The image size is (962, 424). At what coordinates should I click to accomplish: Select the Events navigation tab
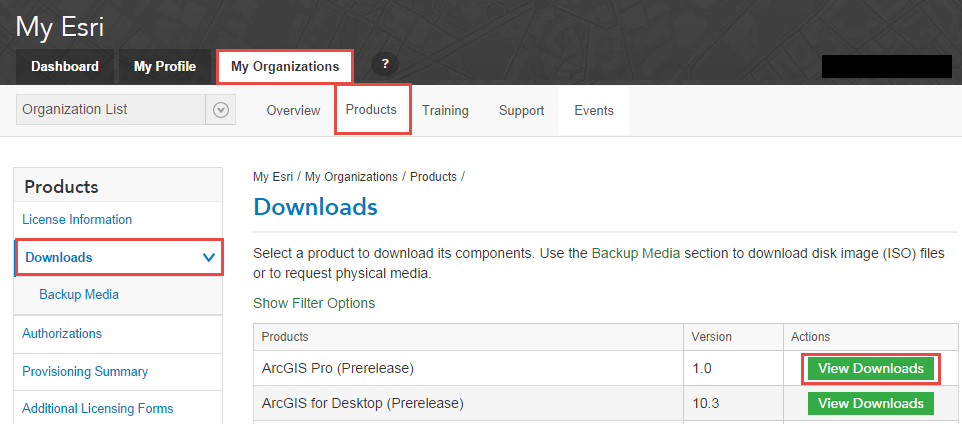click(x=594, y=111)
